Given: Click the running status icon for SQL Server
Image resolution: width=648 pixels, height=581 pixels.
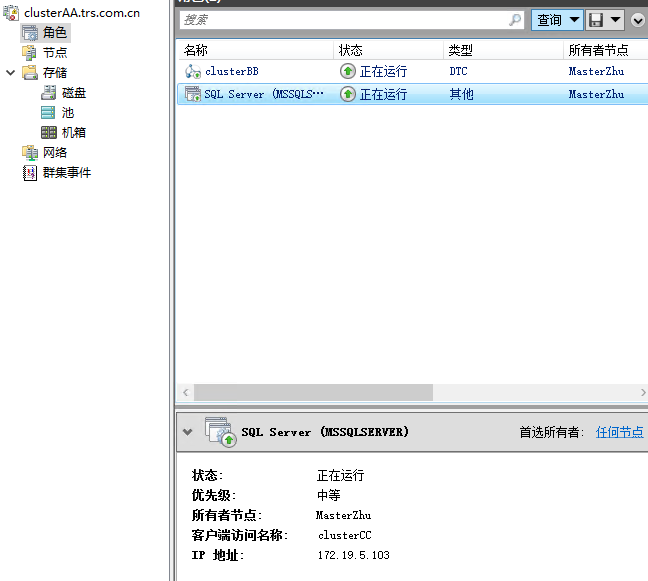Looking at the screenshot, I should point(348,94).
